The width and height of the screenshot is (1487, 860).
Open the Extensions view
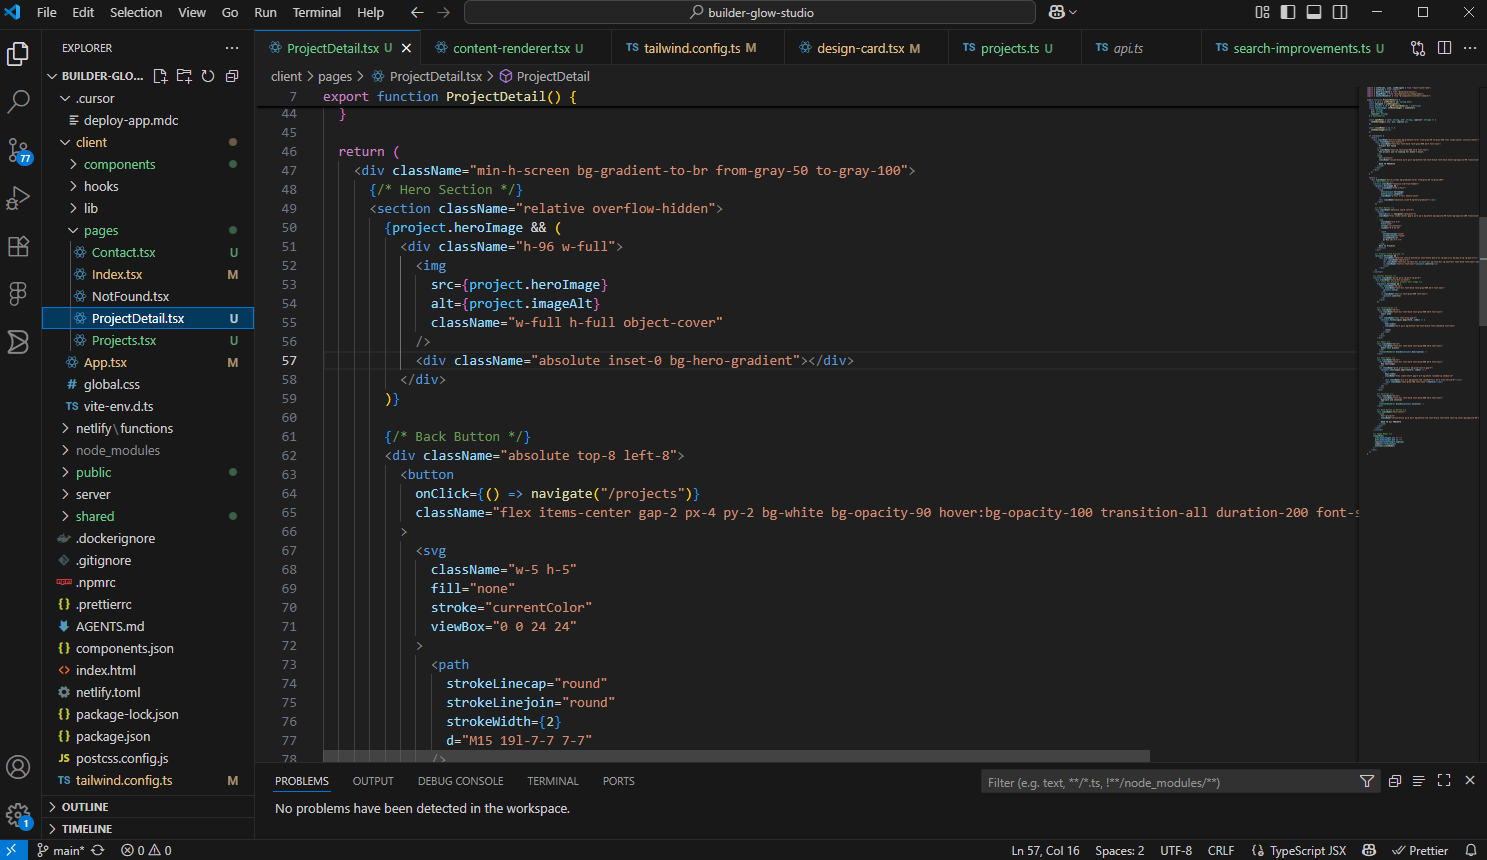coord(18,246)
